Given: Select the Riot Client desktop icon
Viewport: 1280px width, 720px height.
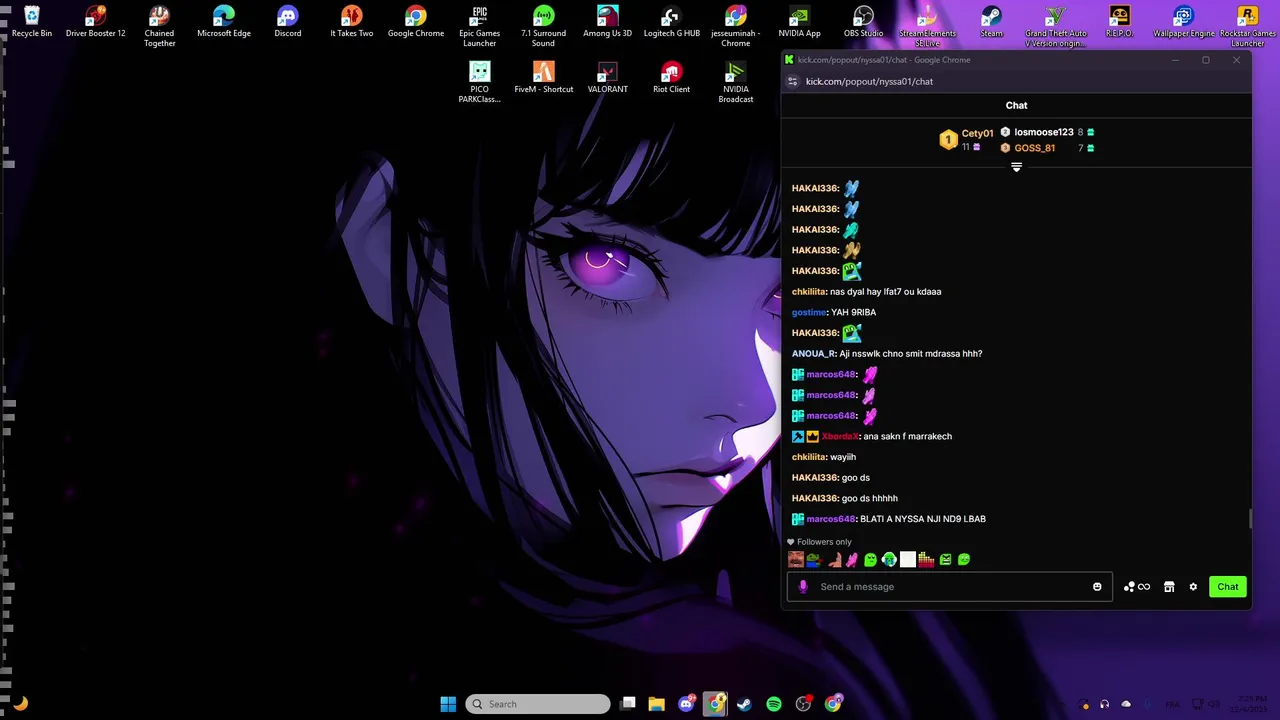Looking at the screenshot, I should point(671,78).
